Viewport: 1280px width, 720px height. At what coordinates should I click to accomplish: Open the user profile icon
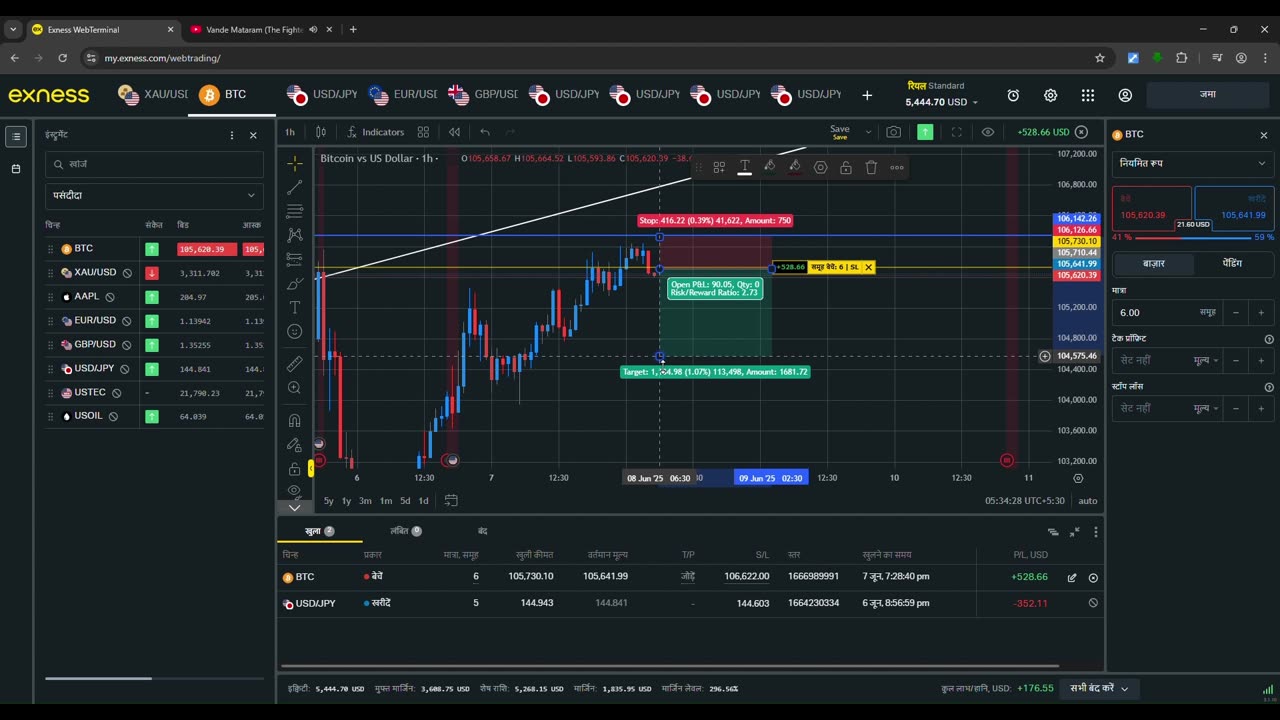tap(1125, 95)
